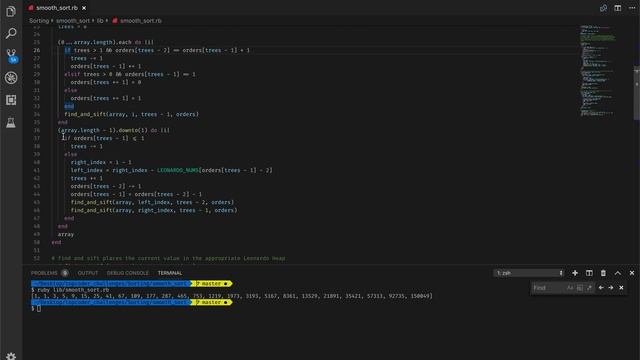Split the editor to the right

pyautogui.click(x=618, y=8)
